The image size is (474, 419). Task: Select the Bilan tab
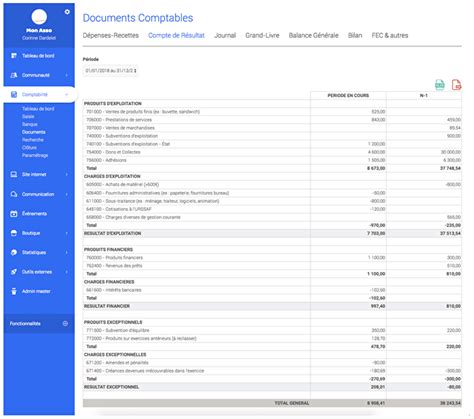(x=355, y=35)
